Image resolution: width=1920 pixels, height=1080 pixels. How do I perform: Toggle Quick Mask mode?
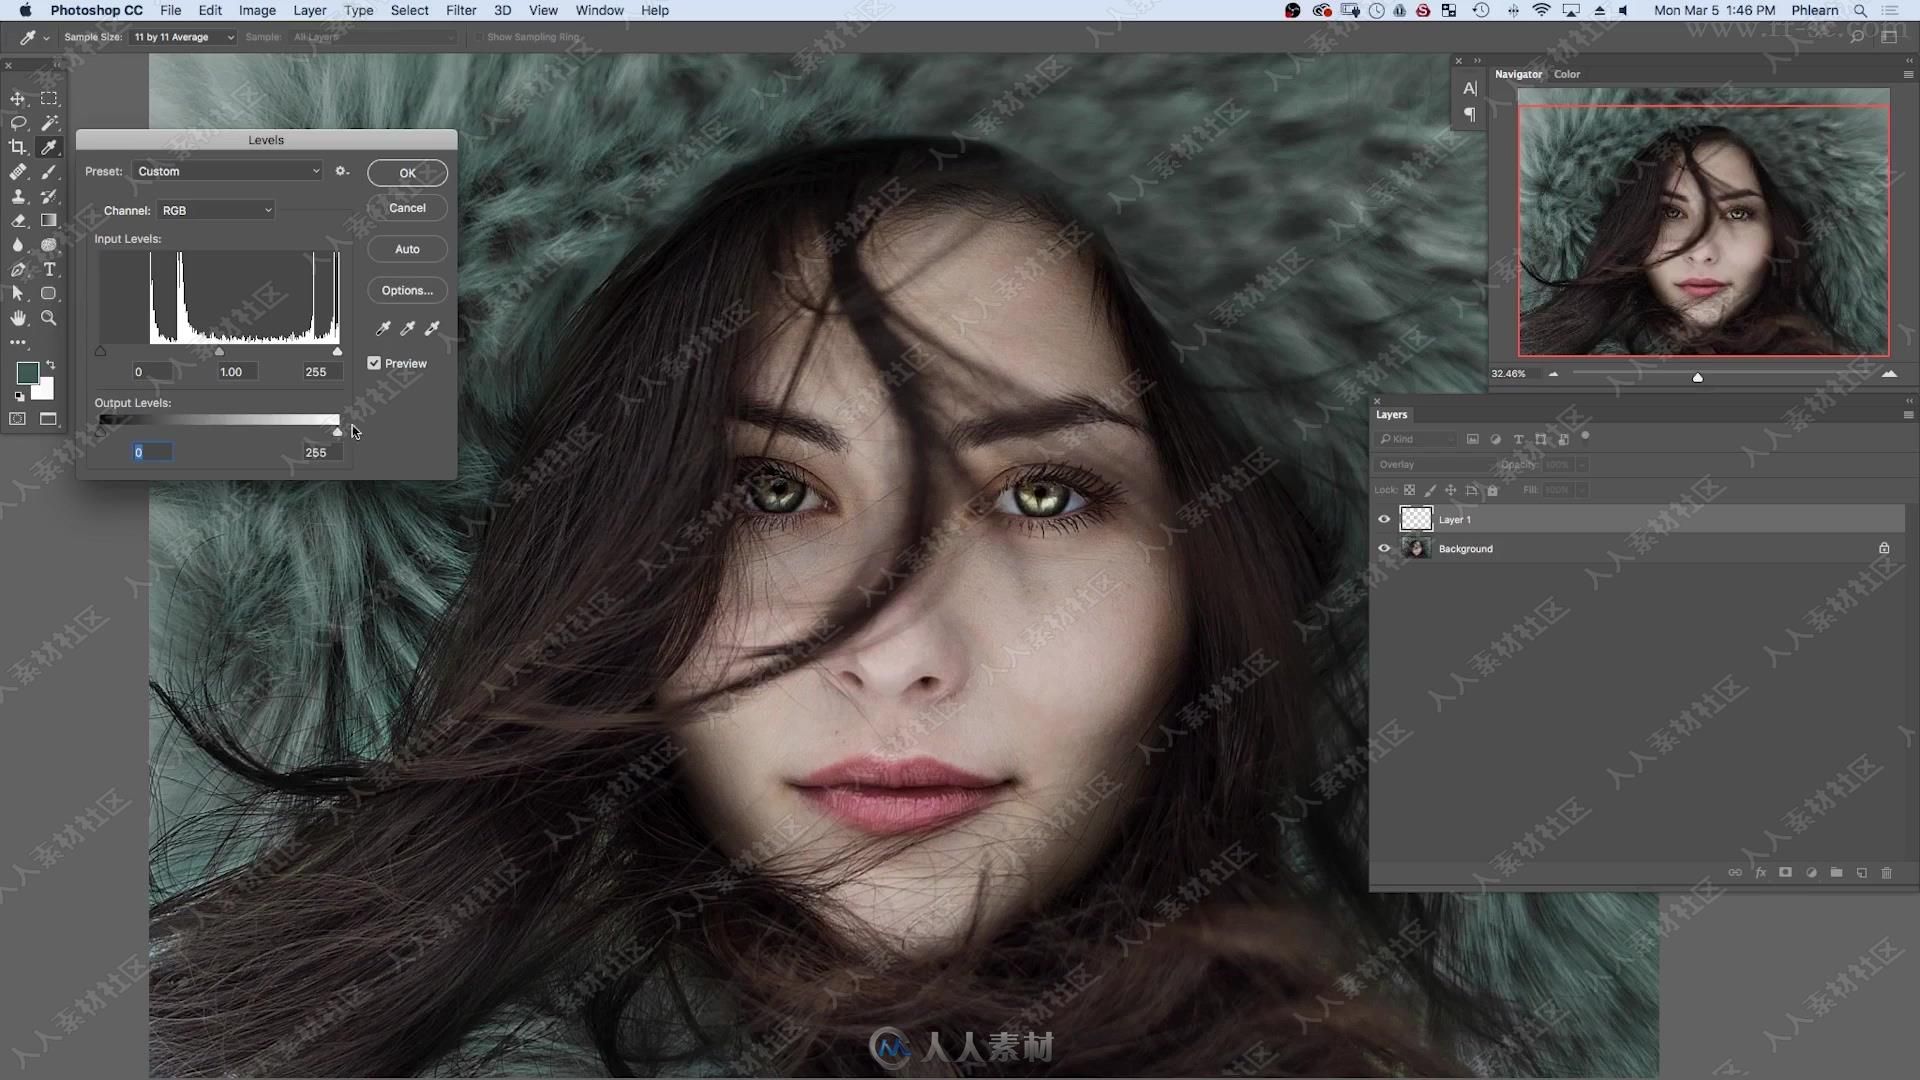click(18, 419)
